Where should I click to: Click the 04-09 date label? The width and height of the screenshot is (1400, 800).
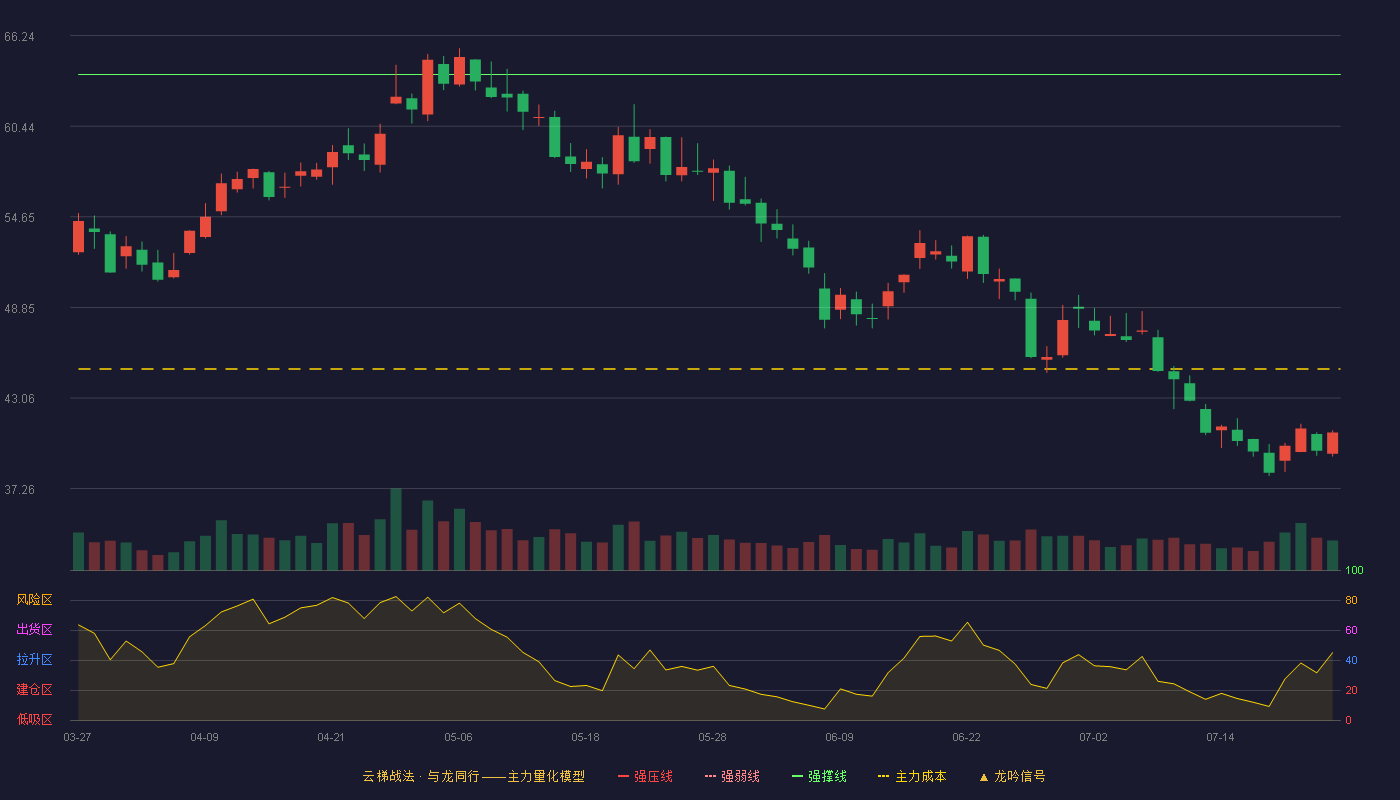click(204, 737)
